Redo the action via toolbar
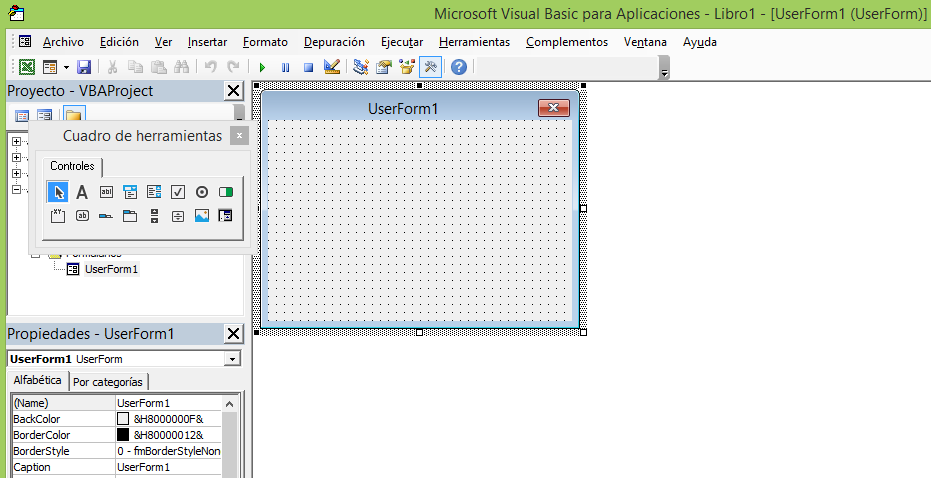The height and width of the screenshot is (478, 931). click(233, 67)
